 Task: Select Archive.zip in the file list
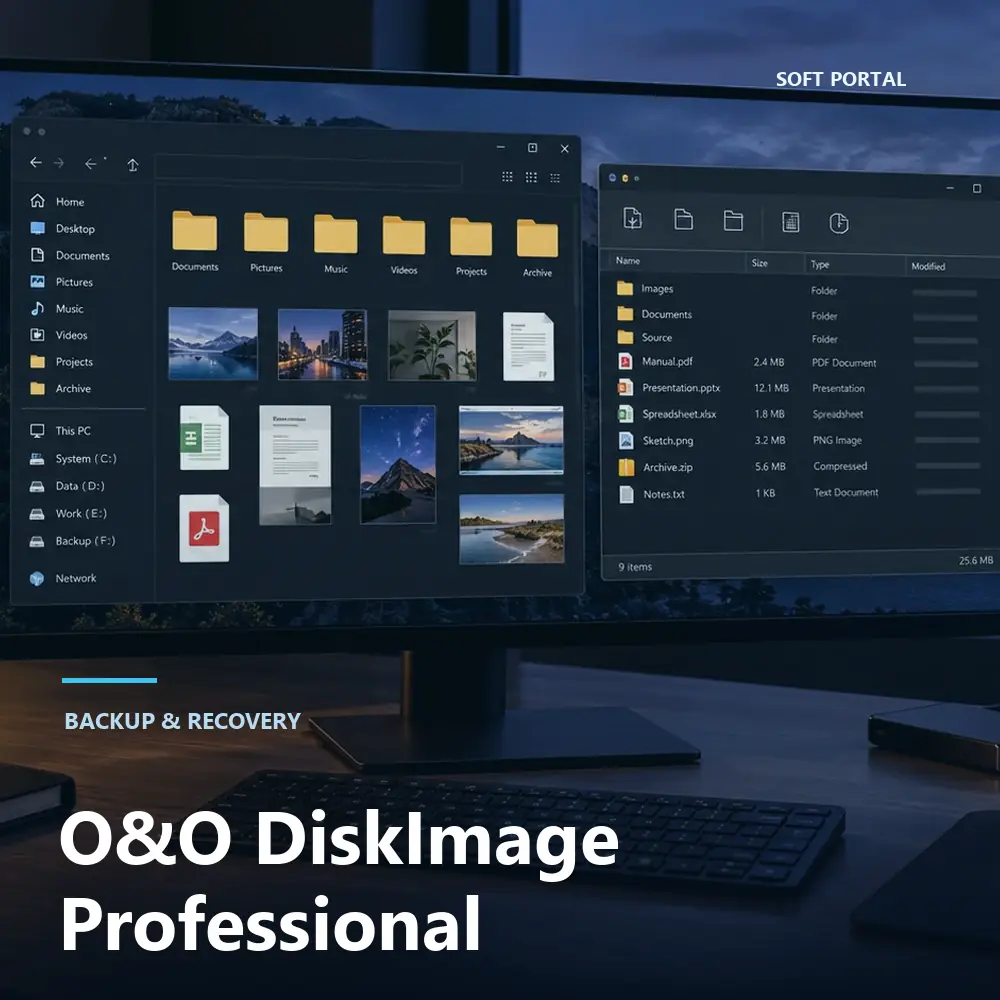coord(800,467)
